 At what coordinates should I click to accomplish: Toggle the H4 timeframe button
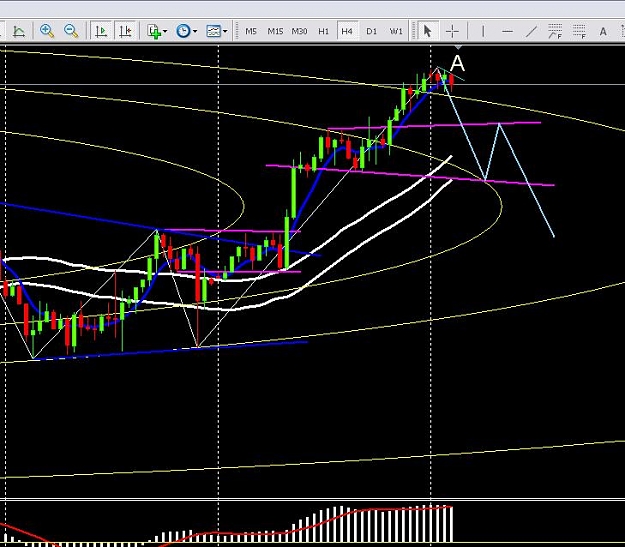click(347, 31)
